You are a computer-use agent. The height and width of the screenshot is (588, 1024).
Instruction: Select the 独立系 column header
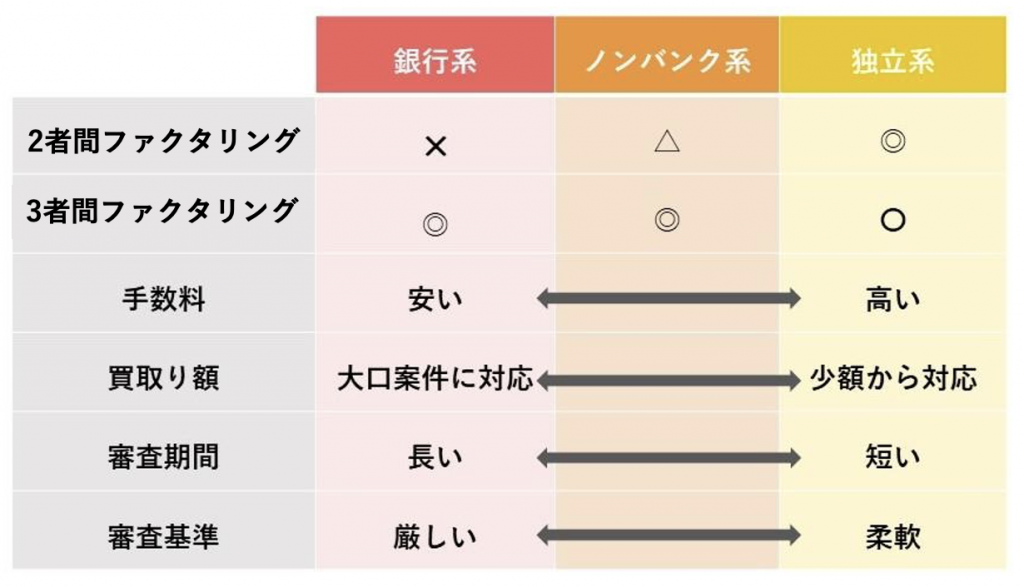[893, 55]
